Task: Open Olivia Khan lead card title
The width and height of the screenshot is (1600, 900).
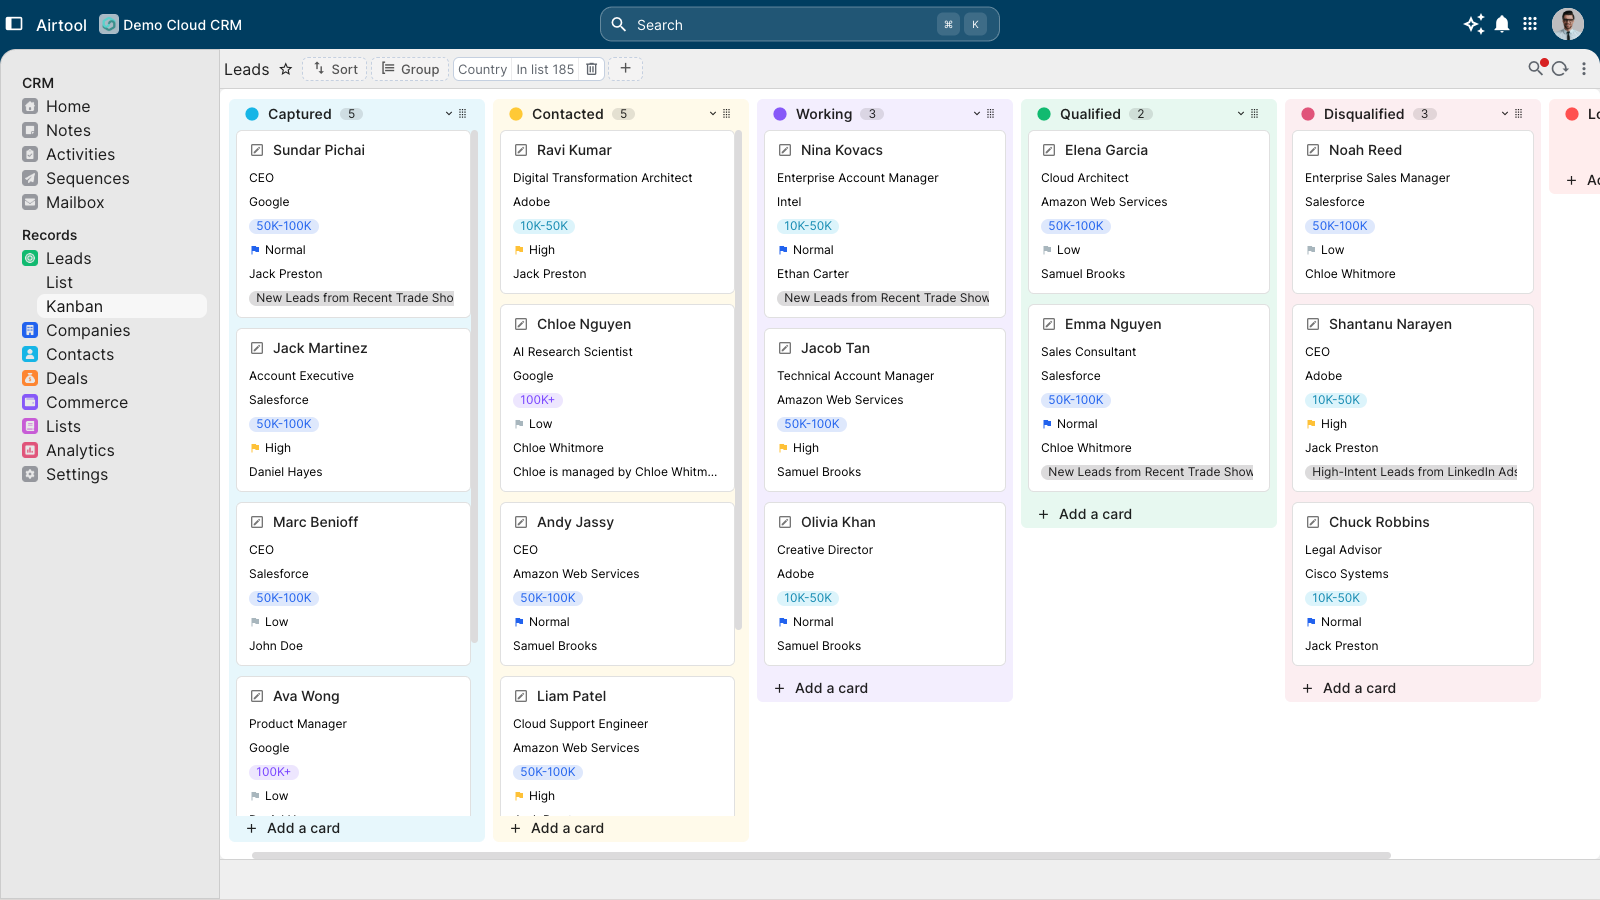Action: [x=838, y=522]
